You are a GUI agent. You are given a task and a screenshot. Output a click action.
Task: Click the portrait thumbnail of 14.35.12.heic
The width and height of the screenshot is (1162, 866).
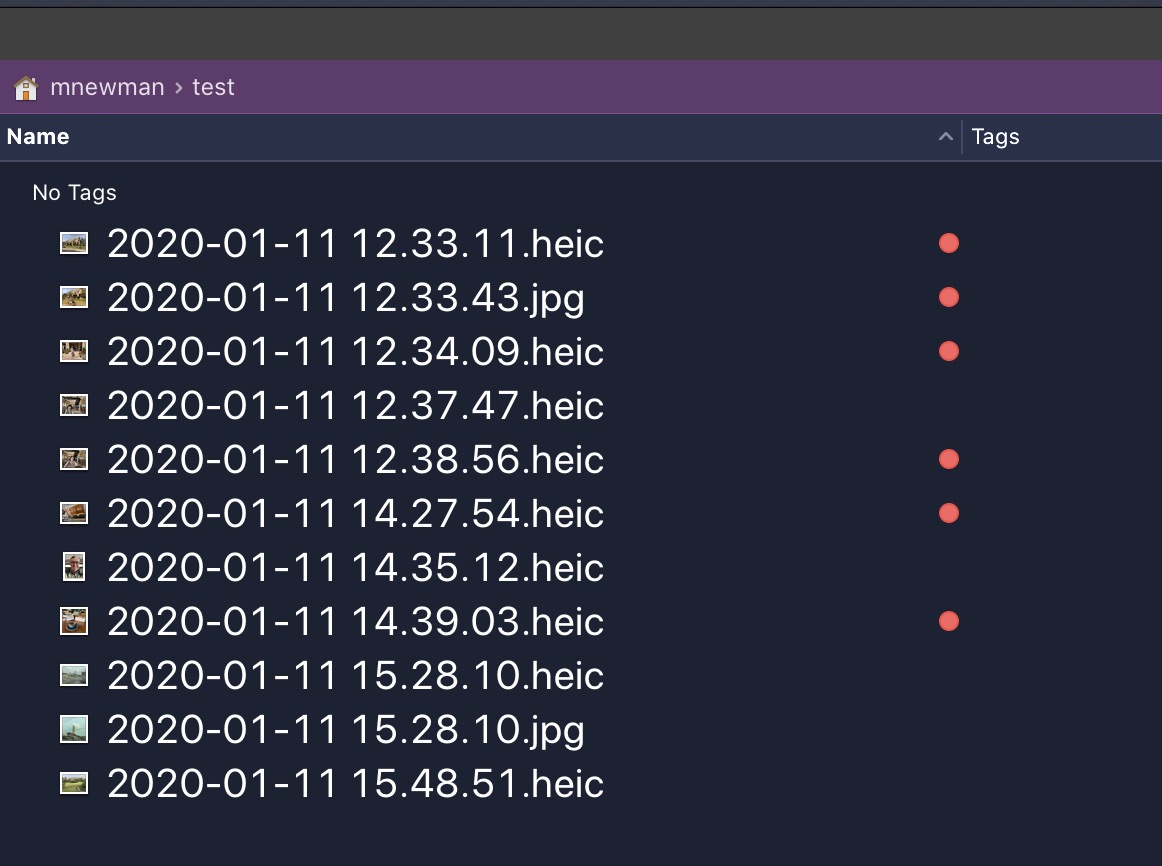point(74,567)
